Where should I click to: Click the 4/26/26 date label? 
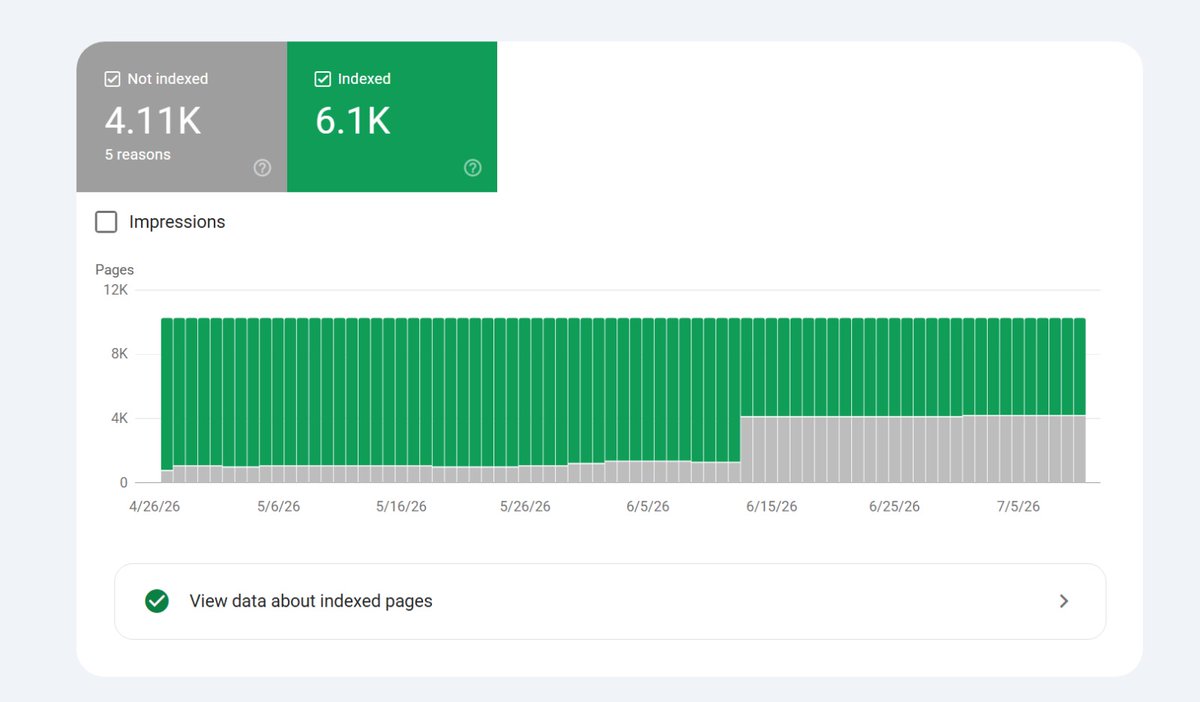(154, 507)
